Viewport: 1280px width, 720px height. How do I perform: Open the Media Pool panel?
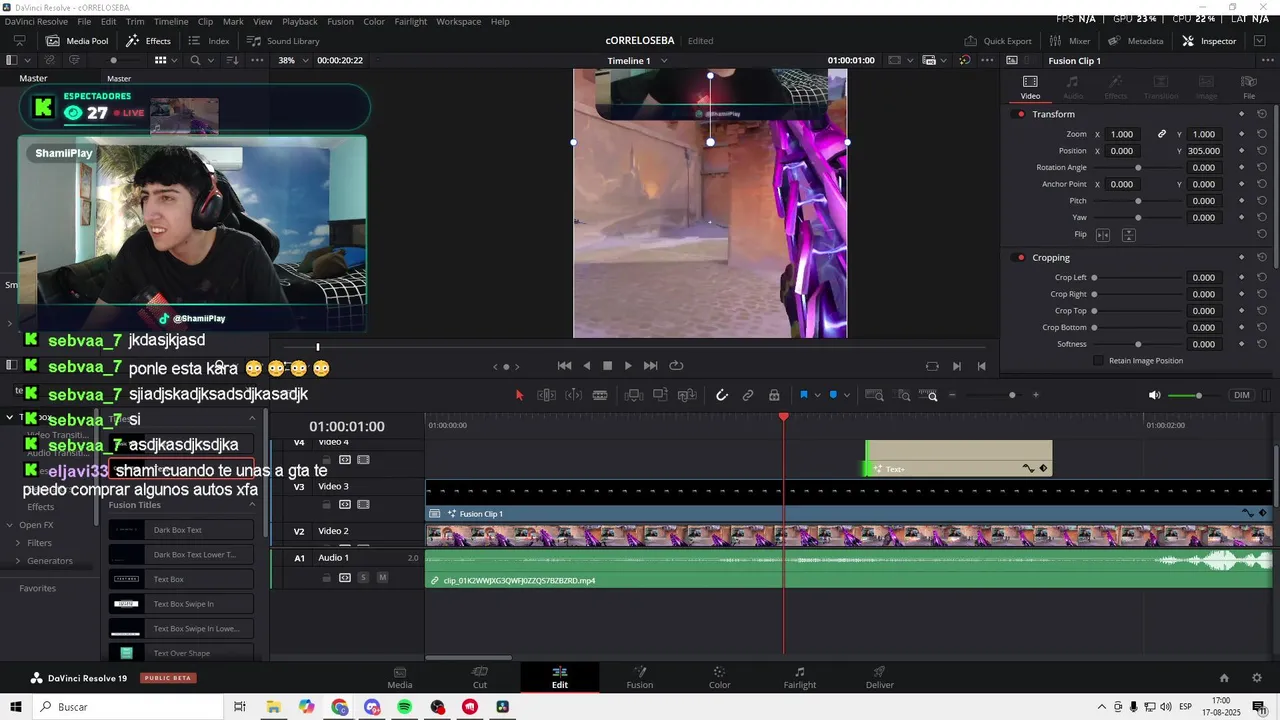(x=77, y=41)
